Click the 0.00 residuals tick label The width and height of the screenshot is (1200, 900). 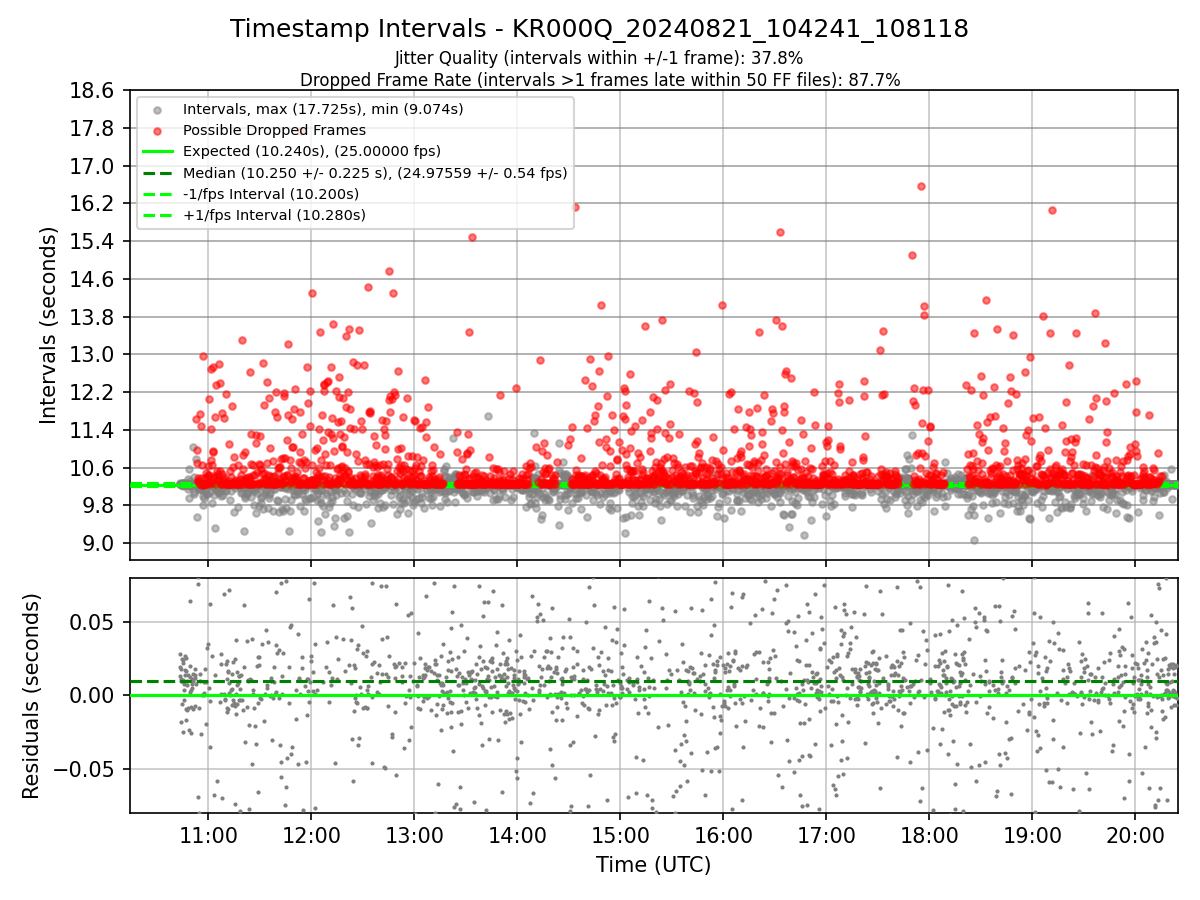pos(92,695)
